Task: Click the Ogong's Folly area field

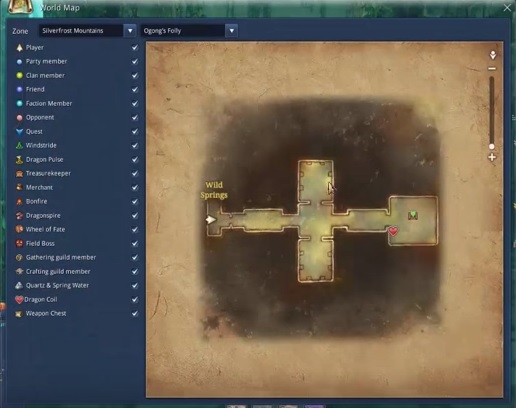Action: point(183,31)
